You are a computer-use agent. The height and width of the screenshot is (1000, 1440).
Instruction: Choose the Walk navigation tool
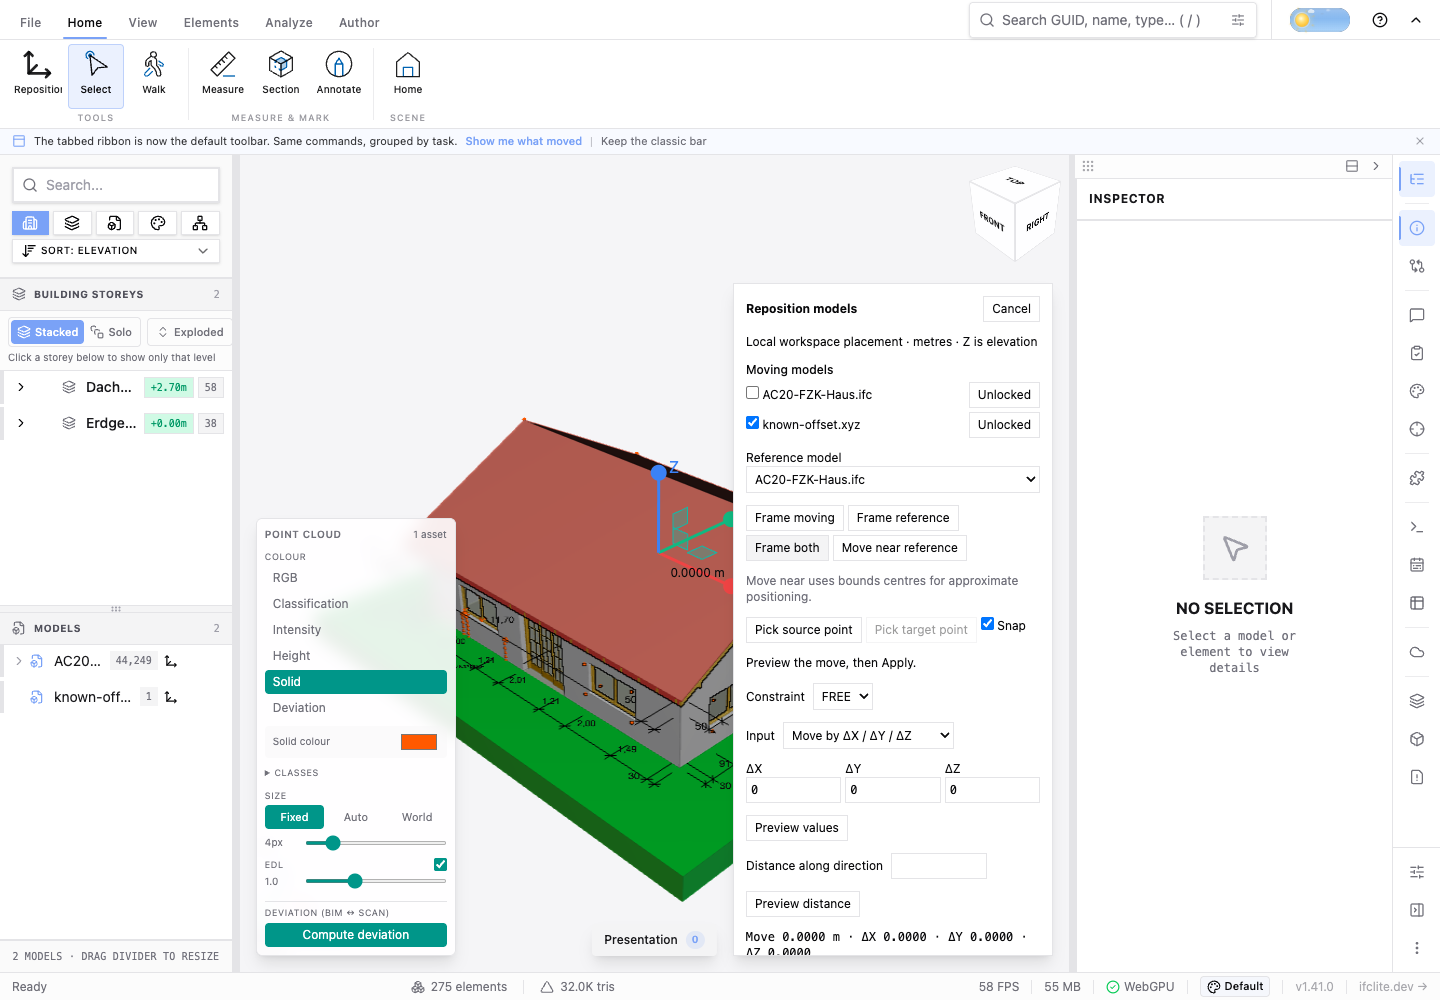tap(154, 74)
